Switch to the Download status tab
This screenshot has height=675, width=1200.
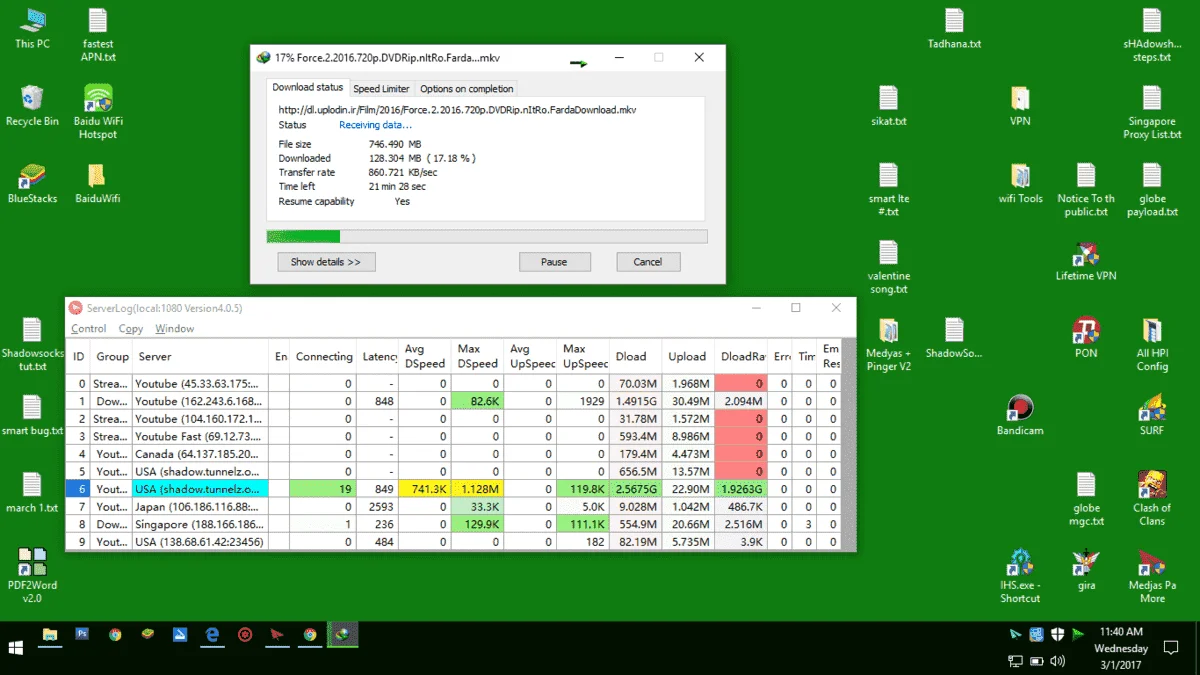click(x=308, y=87)
